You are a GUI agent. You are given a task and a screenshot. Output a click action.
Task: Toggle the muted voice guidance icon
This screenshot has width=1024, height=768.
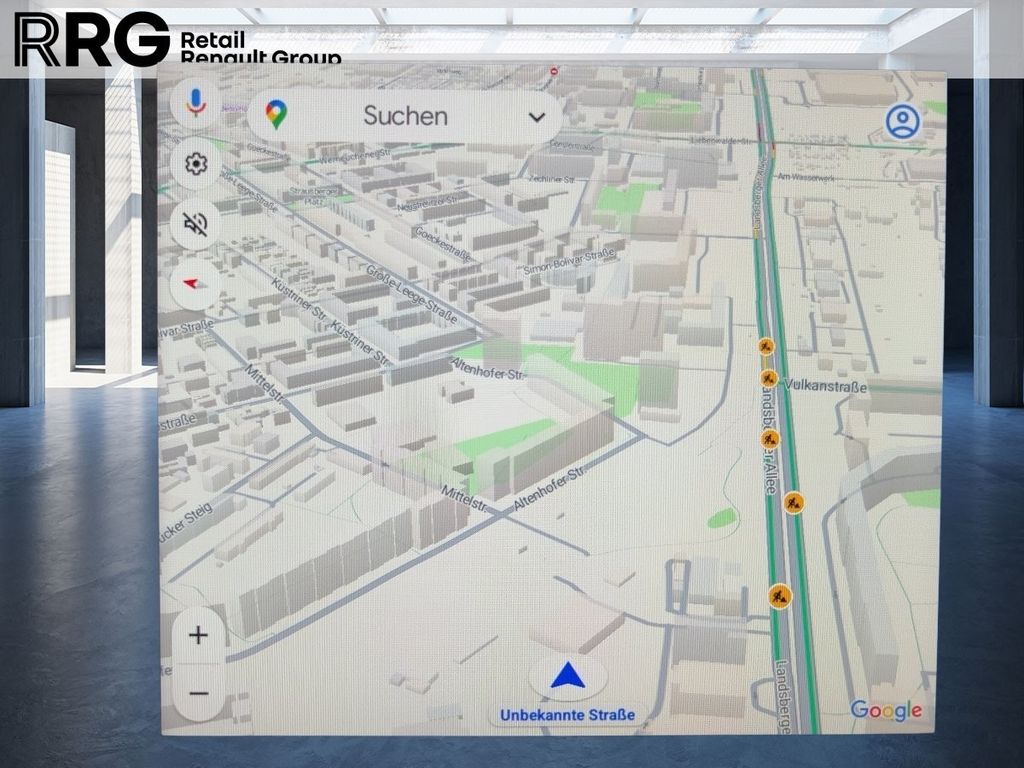point(196,224)
